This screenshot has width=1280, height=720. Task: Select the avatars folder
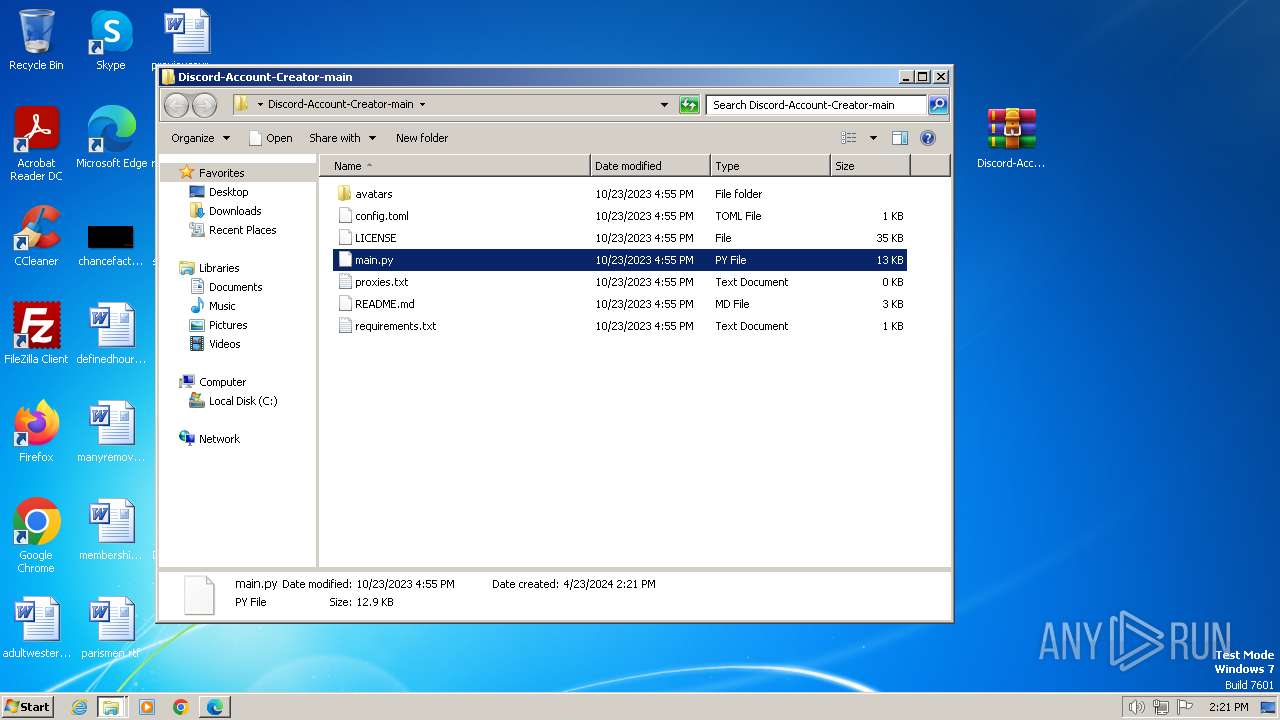point(620,194)
